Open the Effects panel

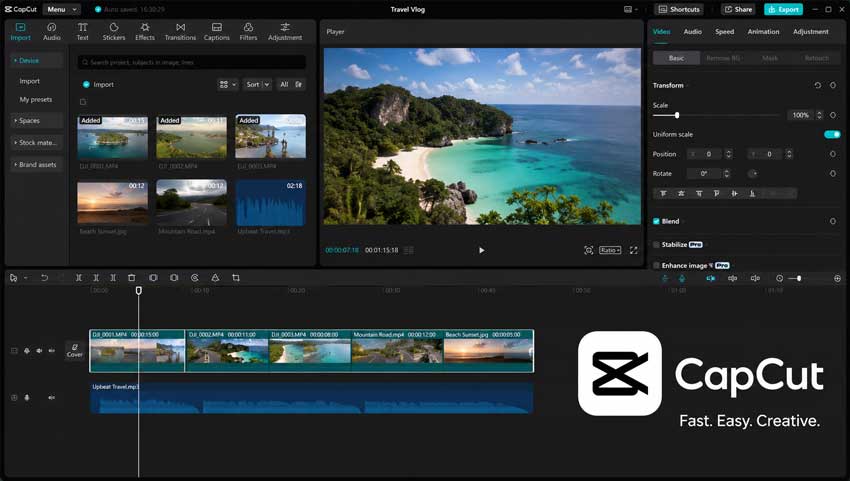[145, 31]
